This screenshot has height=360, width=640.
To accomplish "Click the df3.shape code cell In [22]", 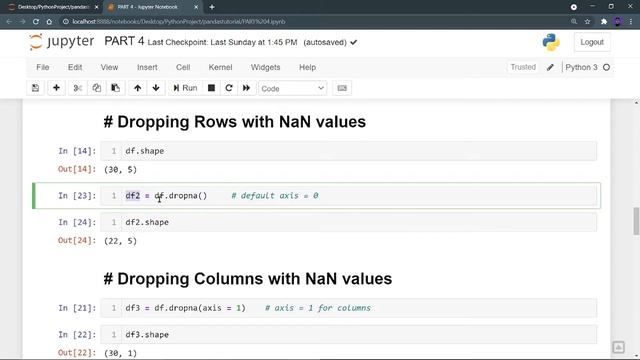I will click(349, 335).
